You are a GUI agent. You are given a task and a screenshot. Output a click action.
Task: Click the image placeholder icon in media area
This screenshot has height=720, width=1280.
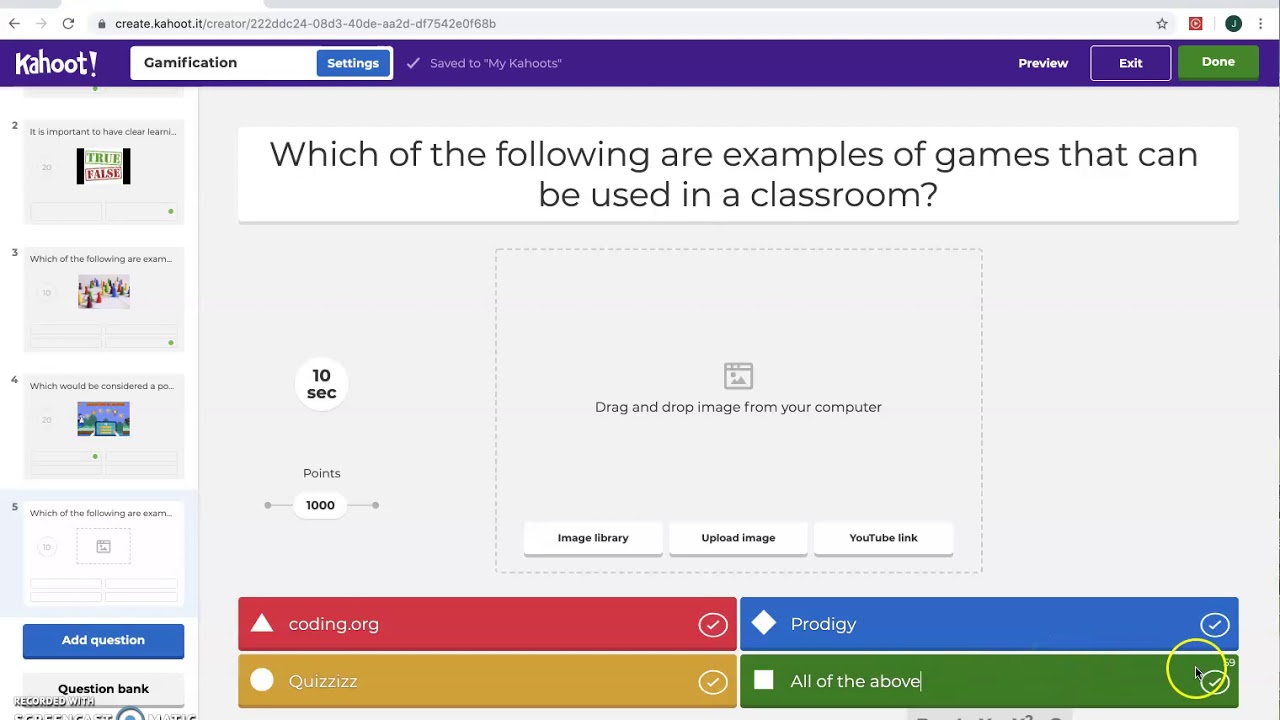738,376
